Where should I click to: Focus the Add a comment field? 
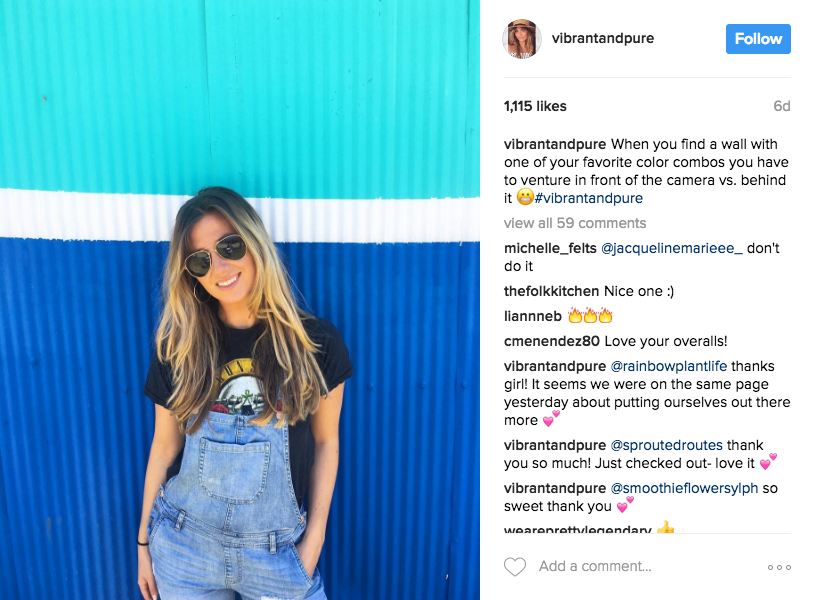coord(595,566)
